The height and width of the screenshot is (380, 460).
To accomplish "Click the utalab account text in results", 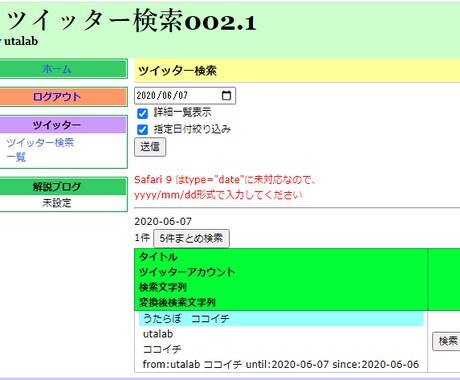I will 158,334.
